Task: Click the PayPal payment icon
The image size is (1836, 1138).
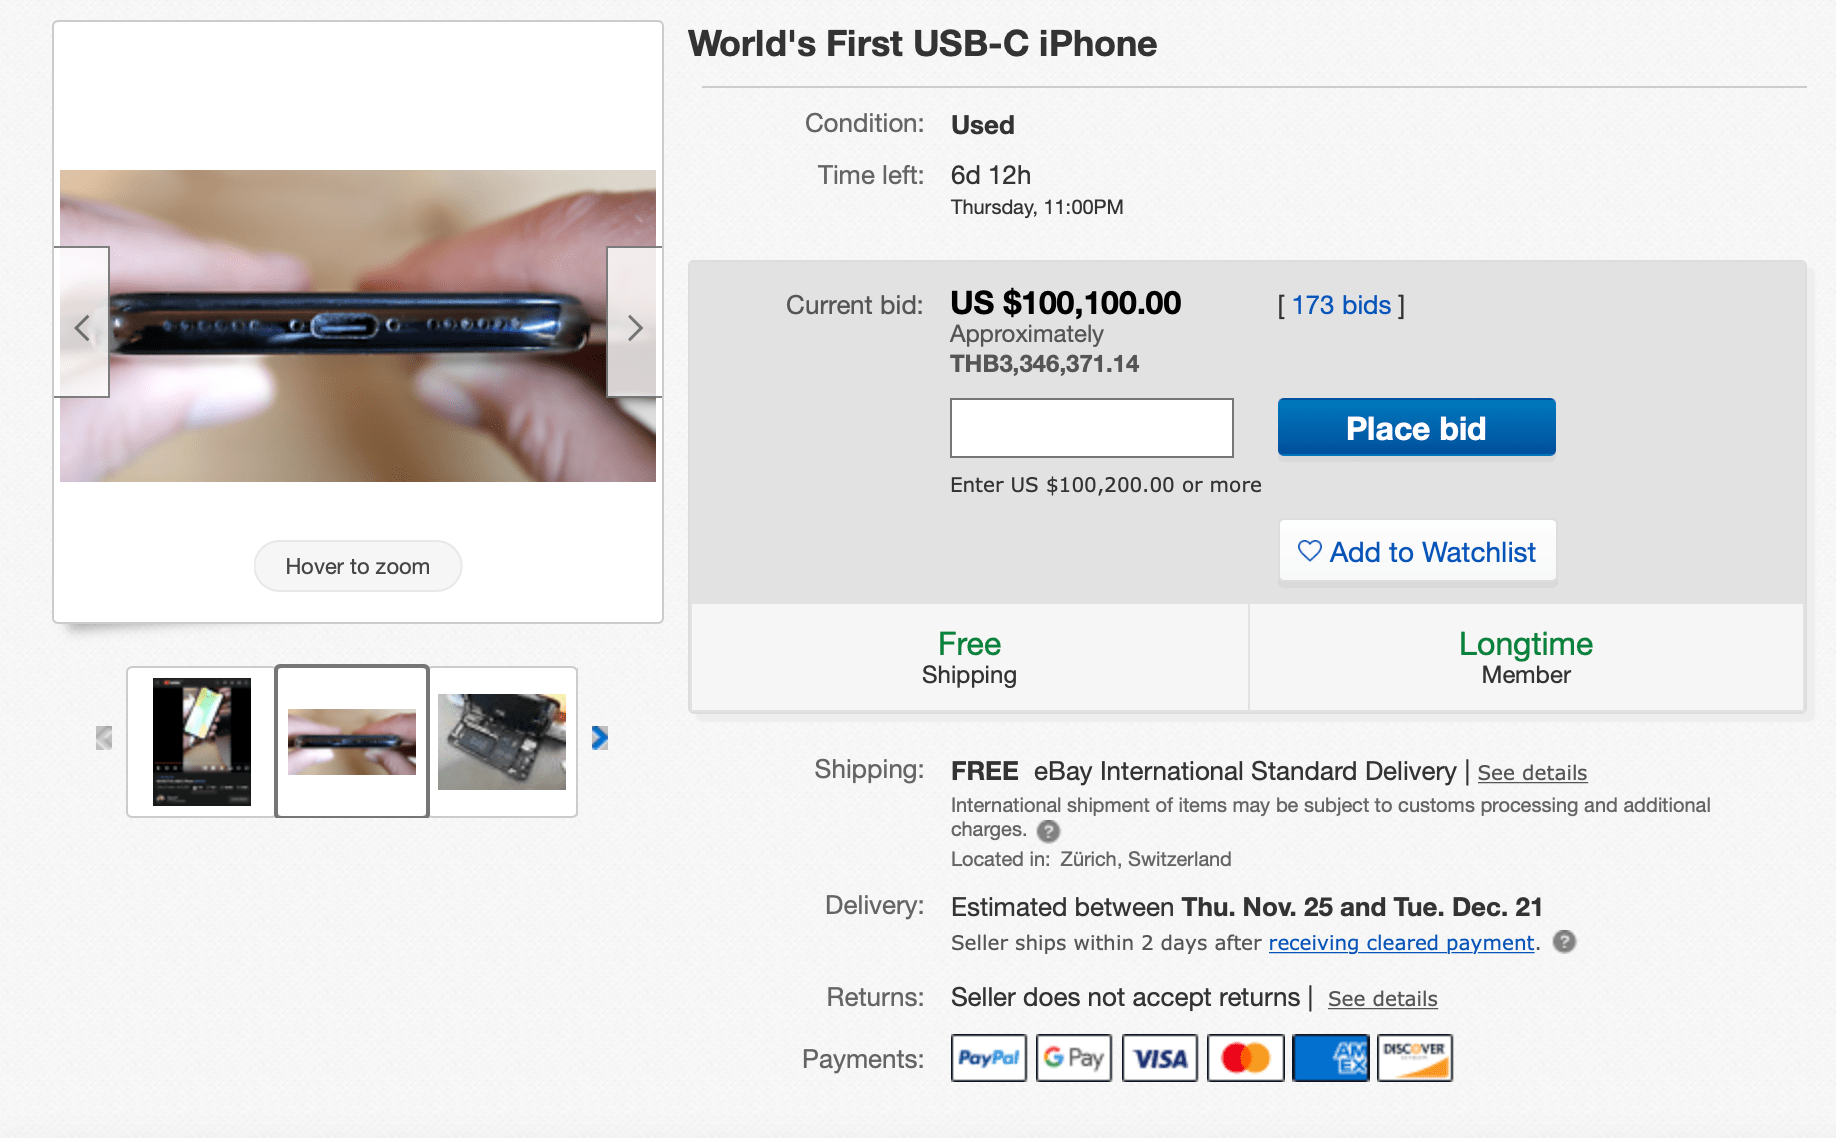Action: click(988, 1058)
